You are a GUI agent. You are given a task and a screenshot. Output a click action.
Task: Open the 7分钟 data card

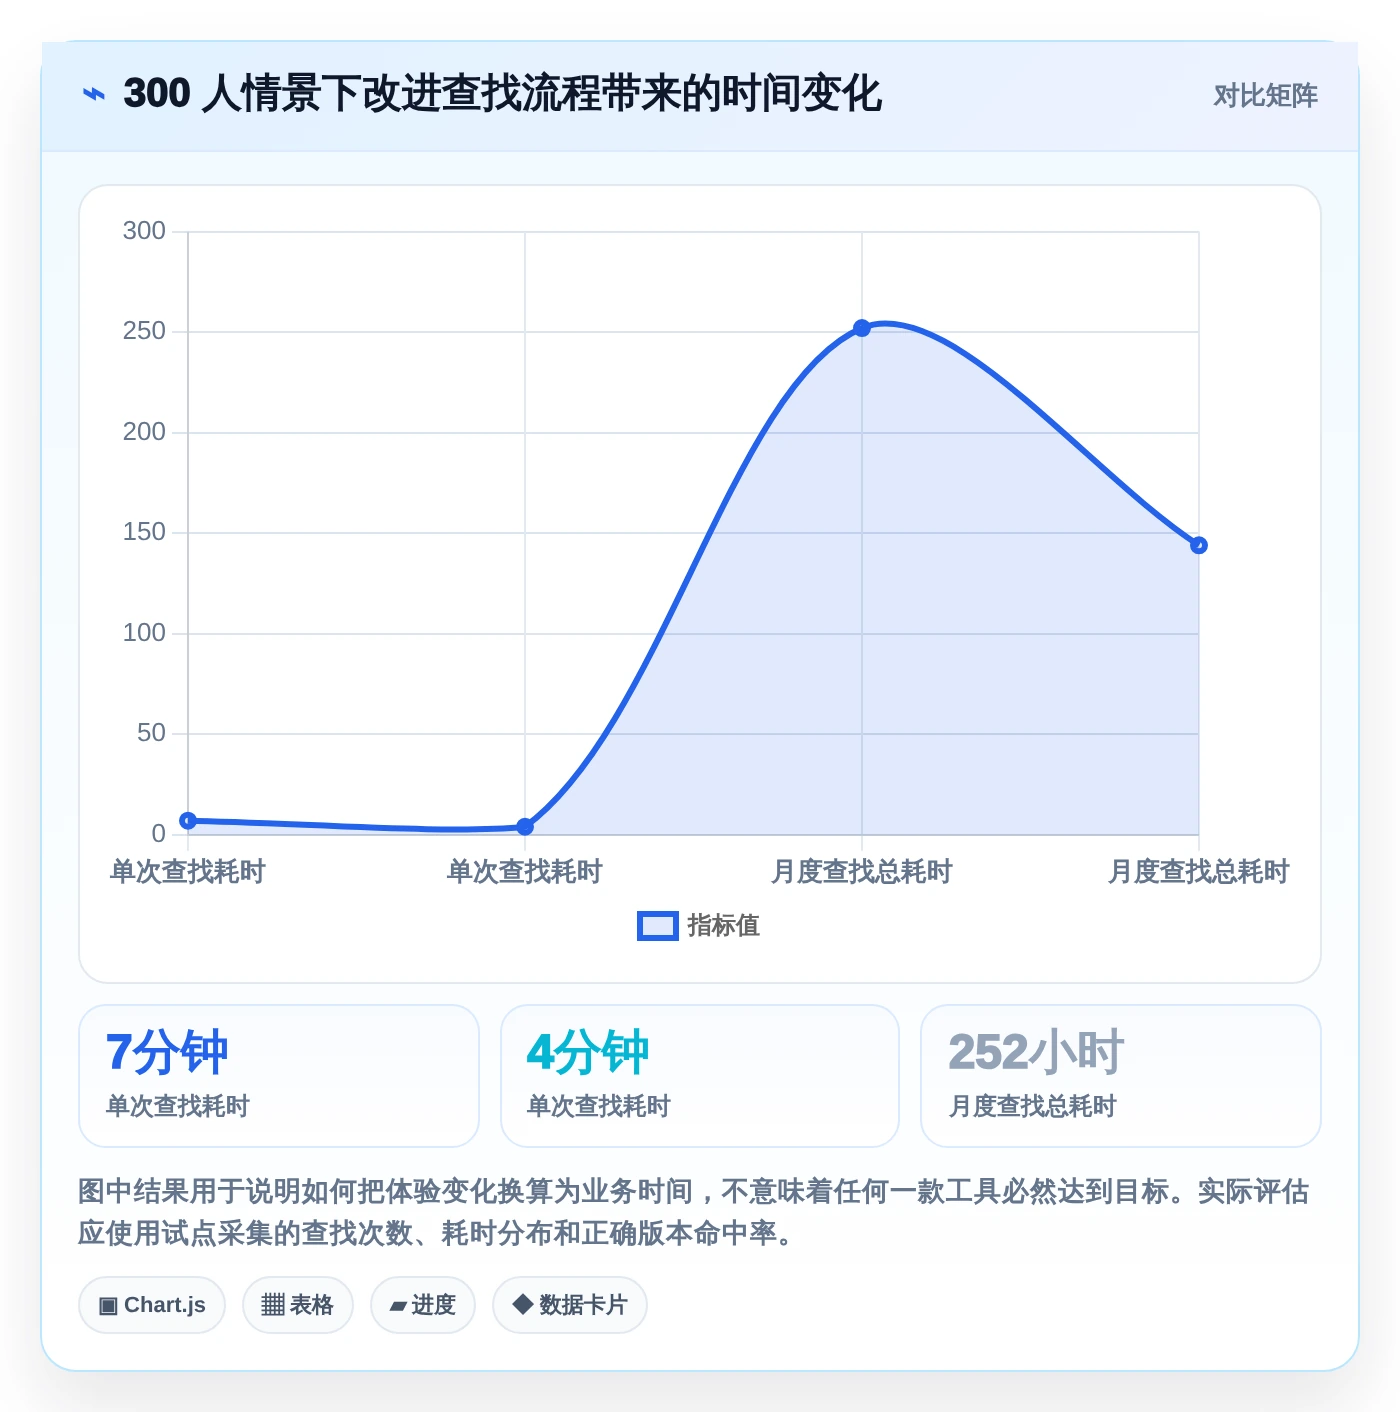click(279, 1076)
